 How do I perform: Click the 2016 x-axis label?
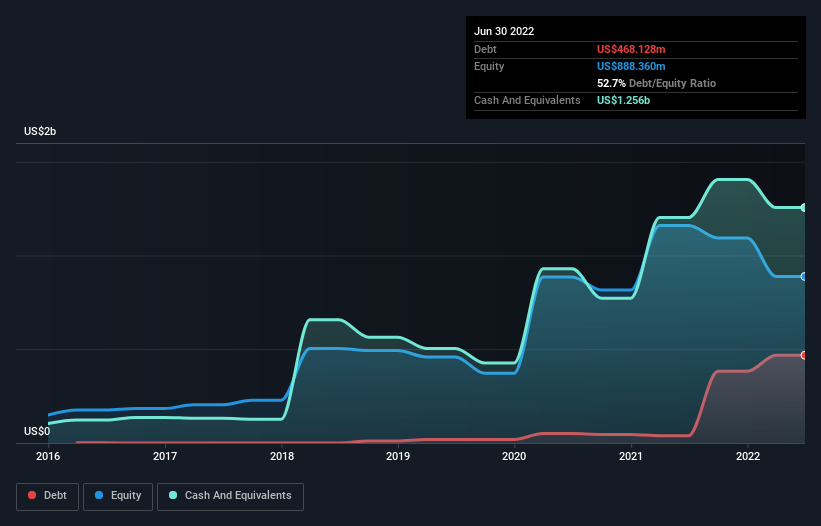48,456
